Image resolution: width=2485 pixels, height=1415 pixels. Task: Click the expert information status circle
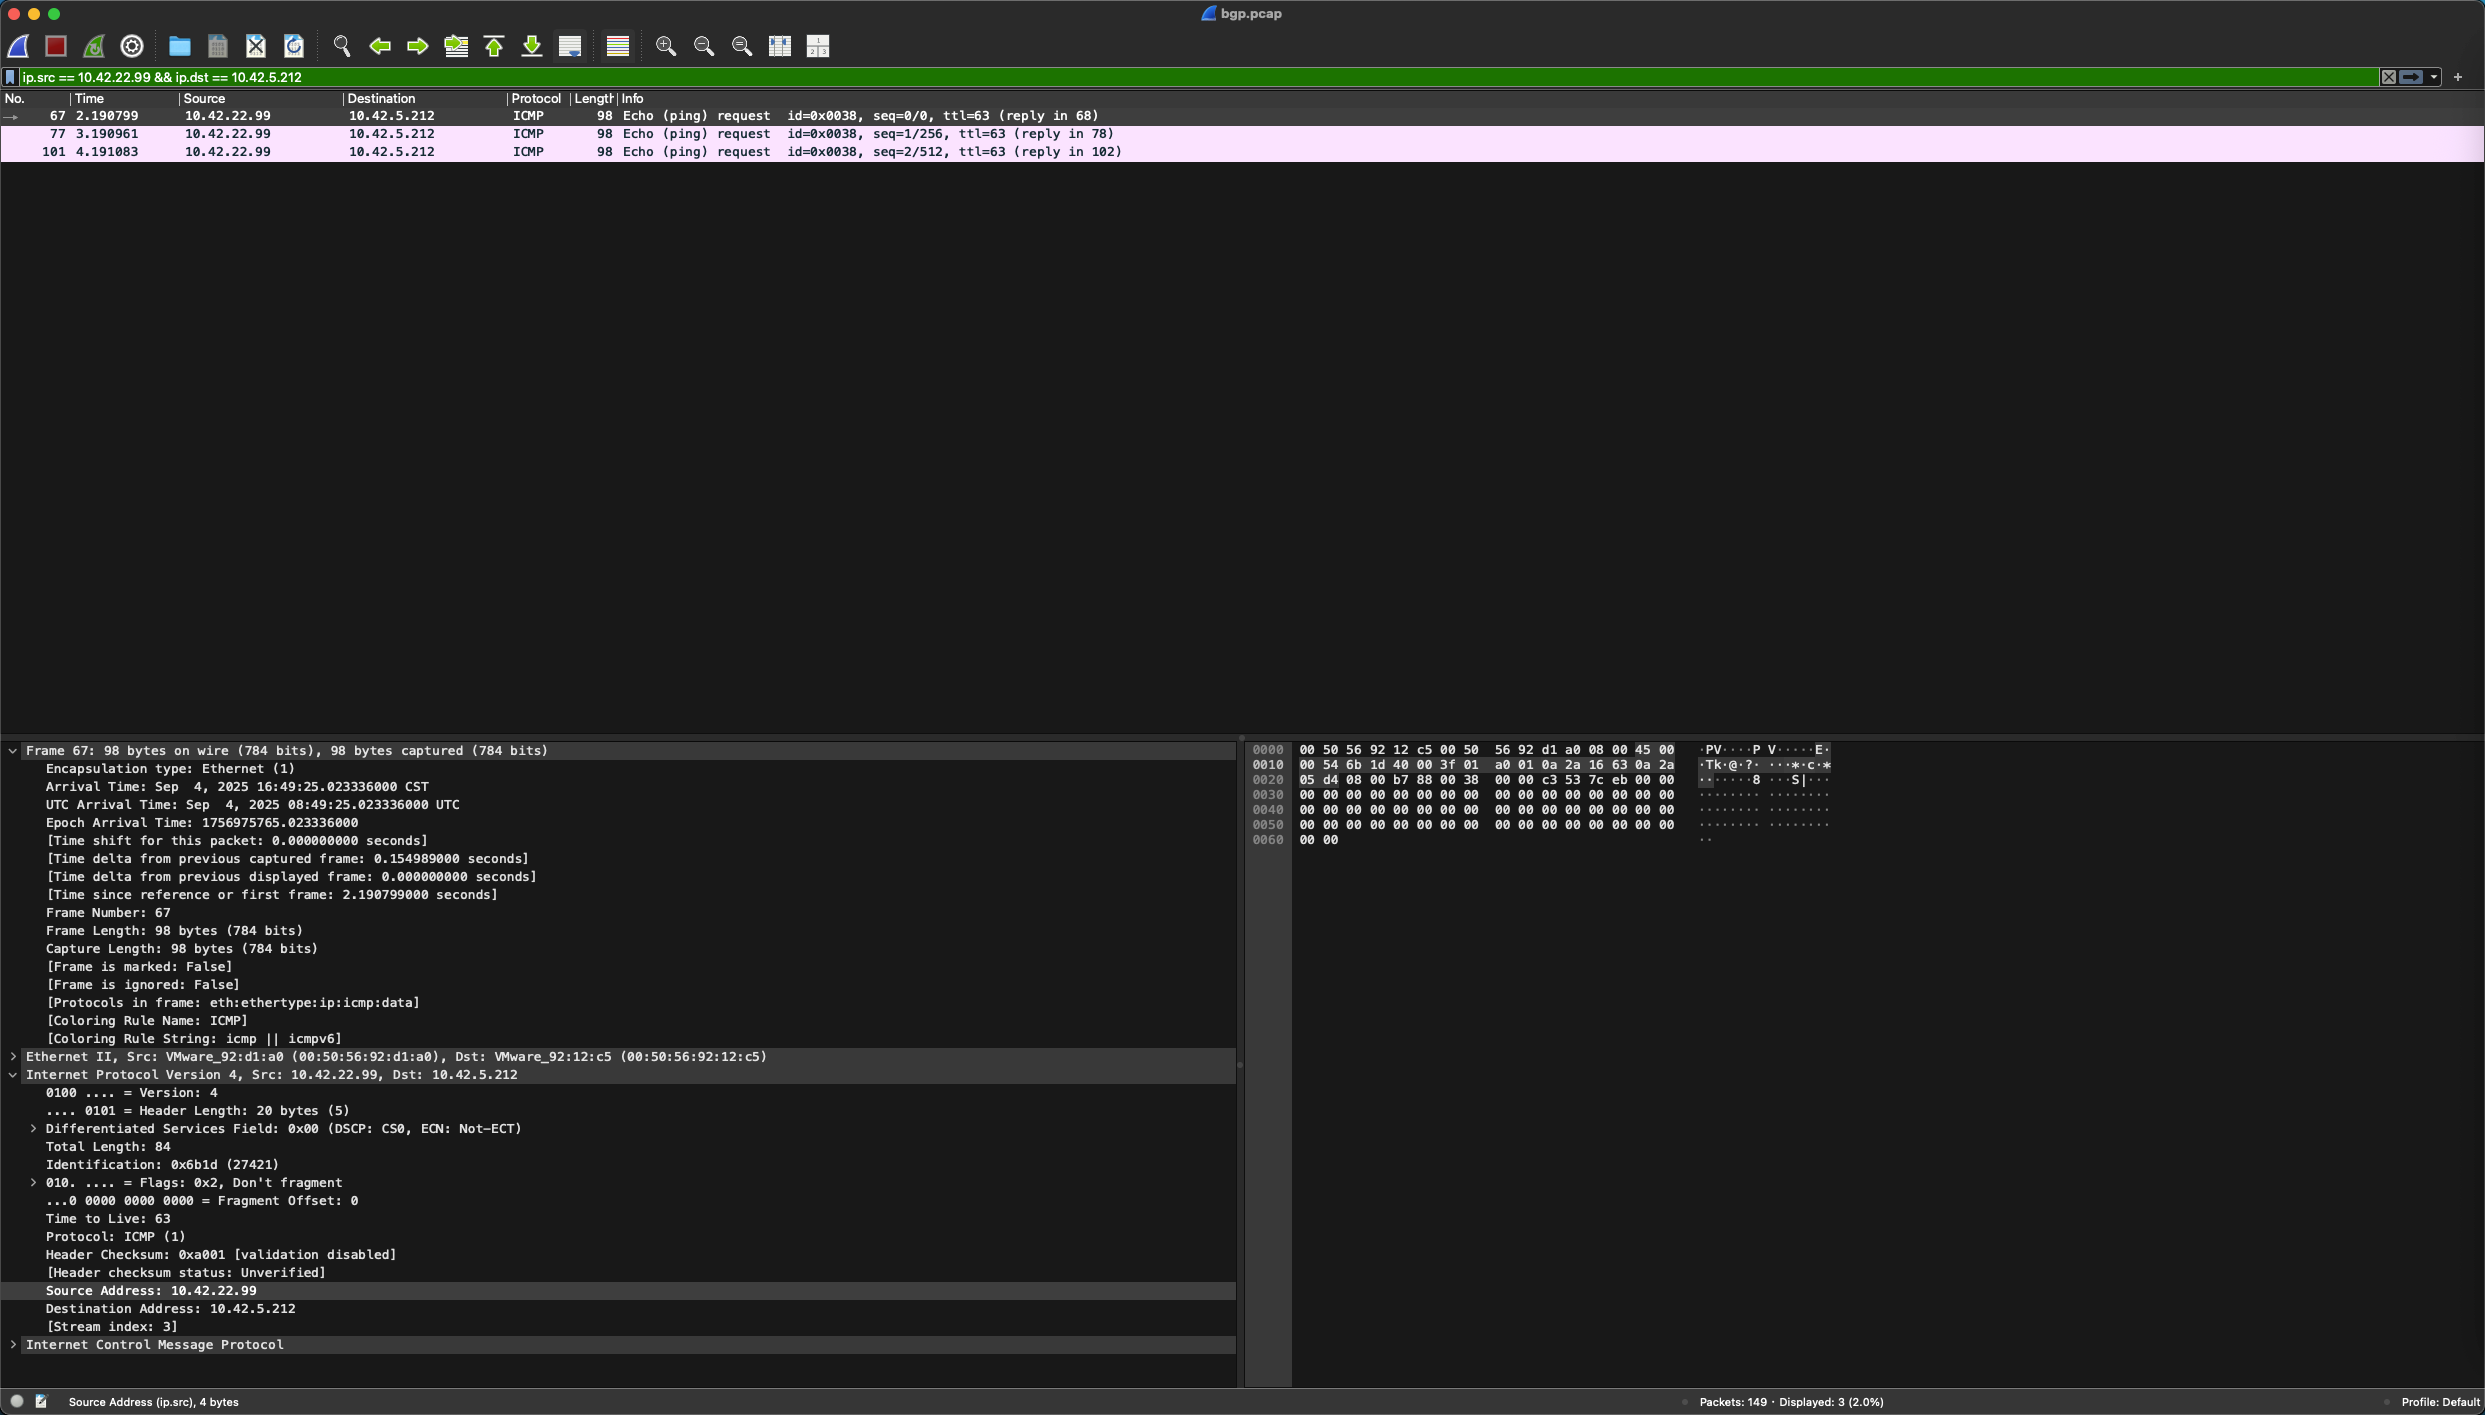point(17,1401)
